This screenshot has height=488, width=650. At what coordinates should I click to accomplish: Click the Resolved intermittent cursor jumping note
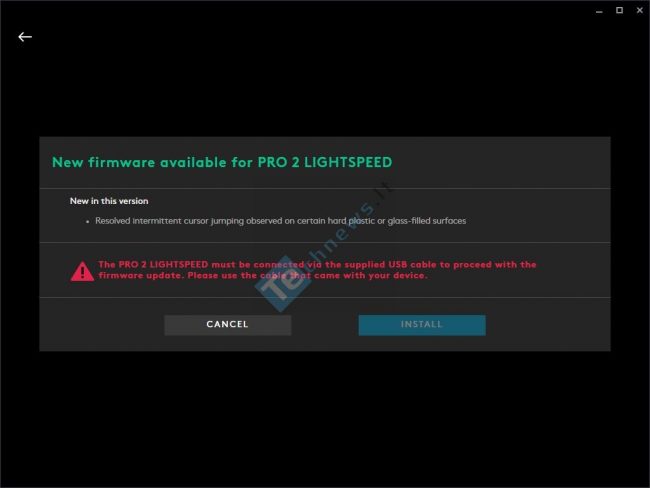point(280,221)
